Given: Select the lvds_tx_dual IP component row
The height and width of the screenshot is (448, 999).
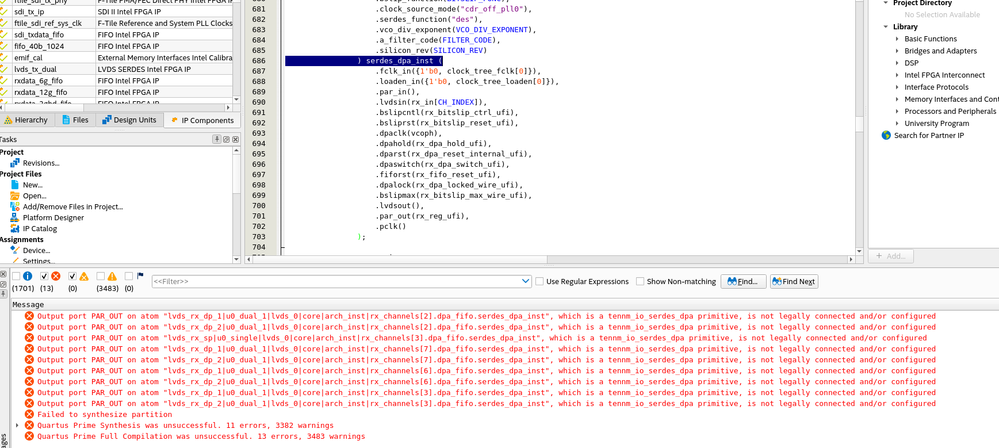Looking at the screenshot, I should [116, 69].
